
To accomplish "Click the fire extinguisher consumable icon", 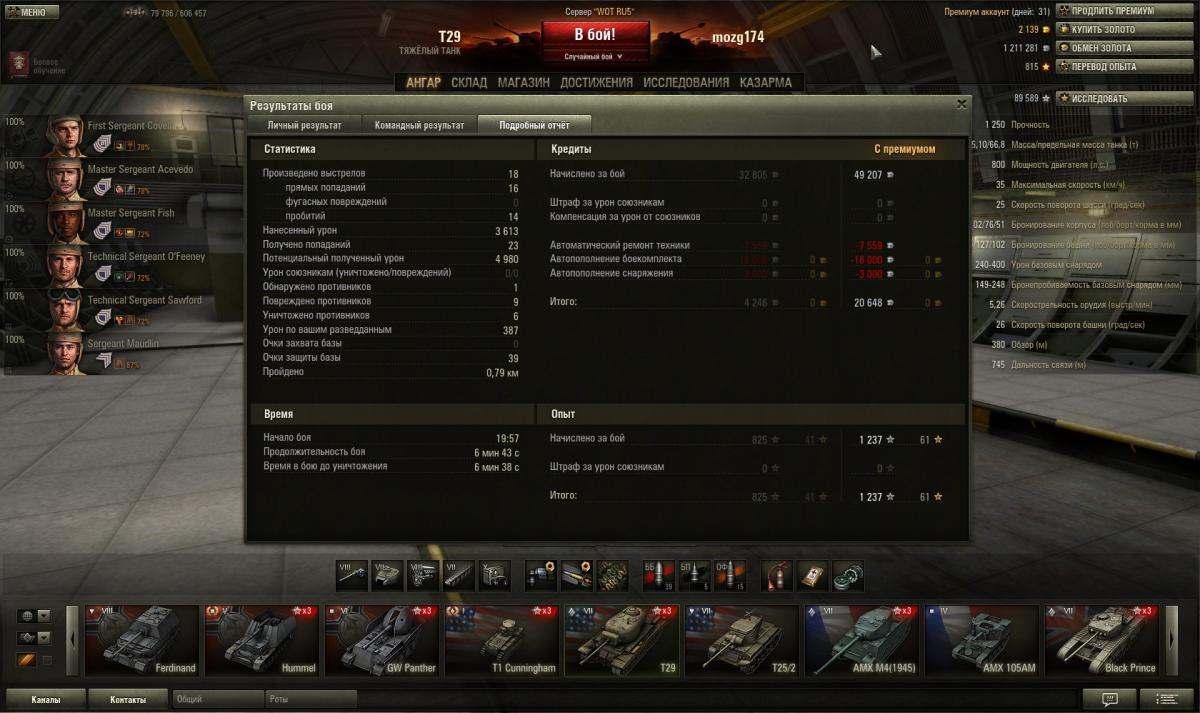I will 777,575.
